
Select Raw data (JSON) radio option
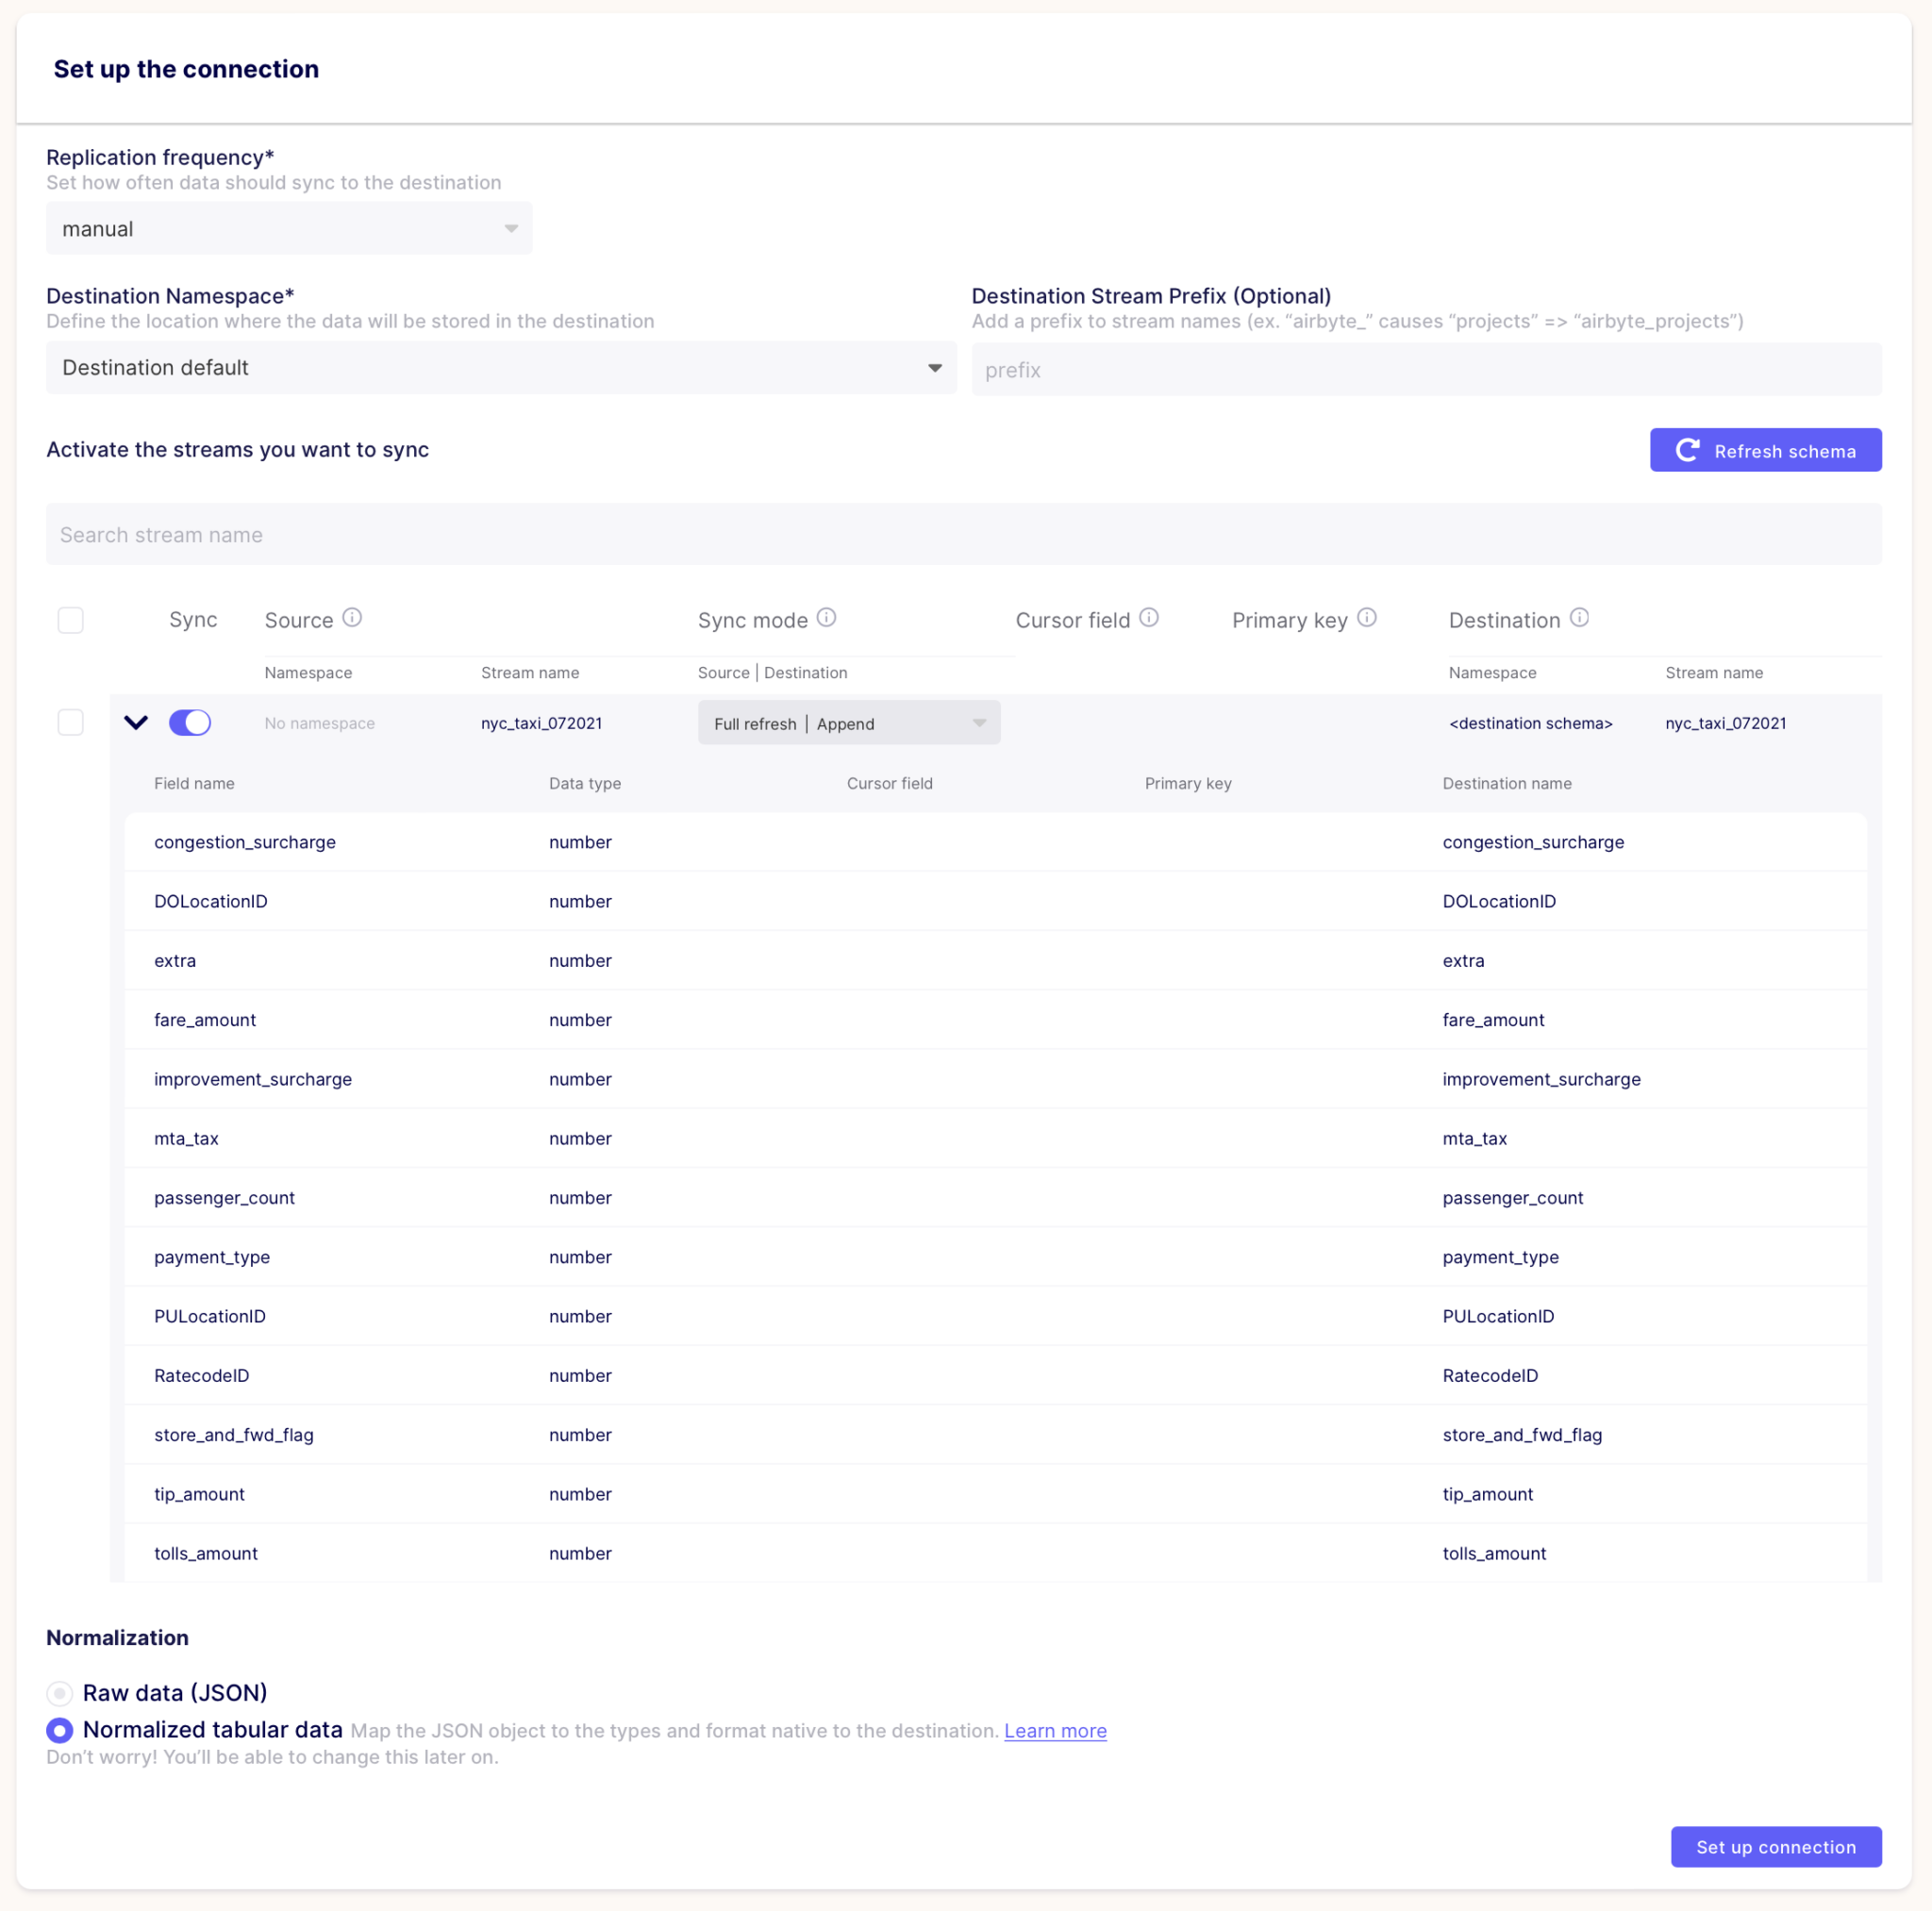[60, 1693]
